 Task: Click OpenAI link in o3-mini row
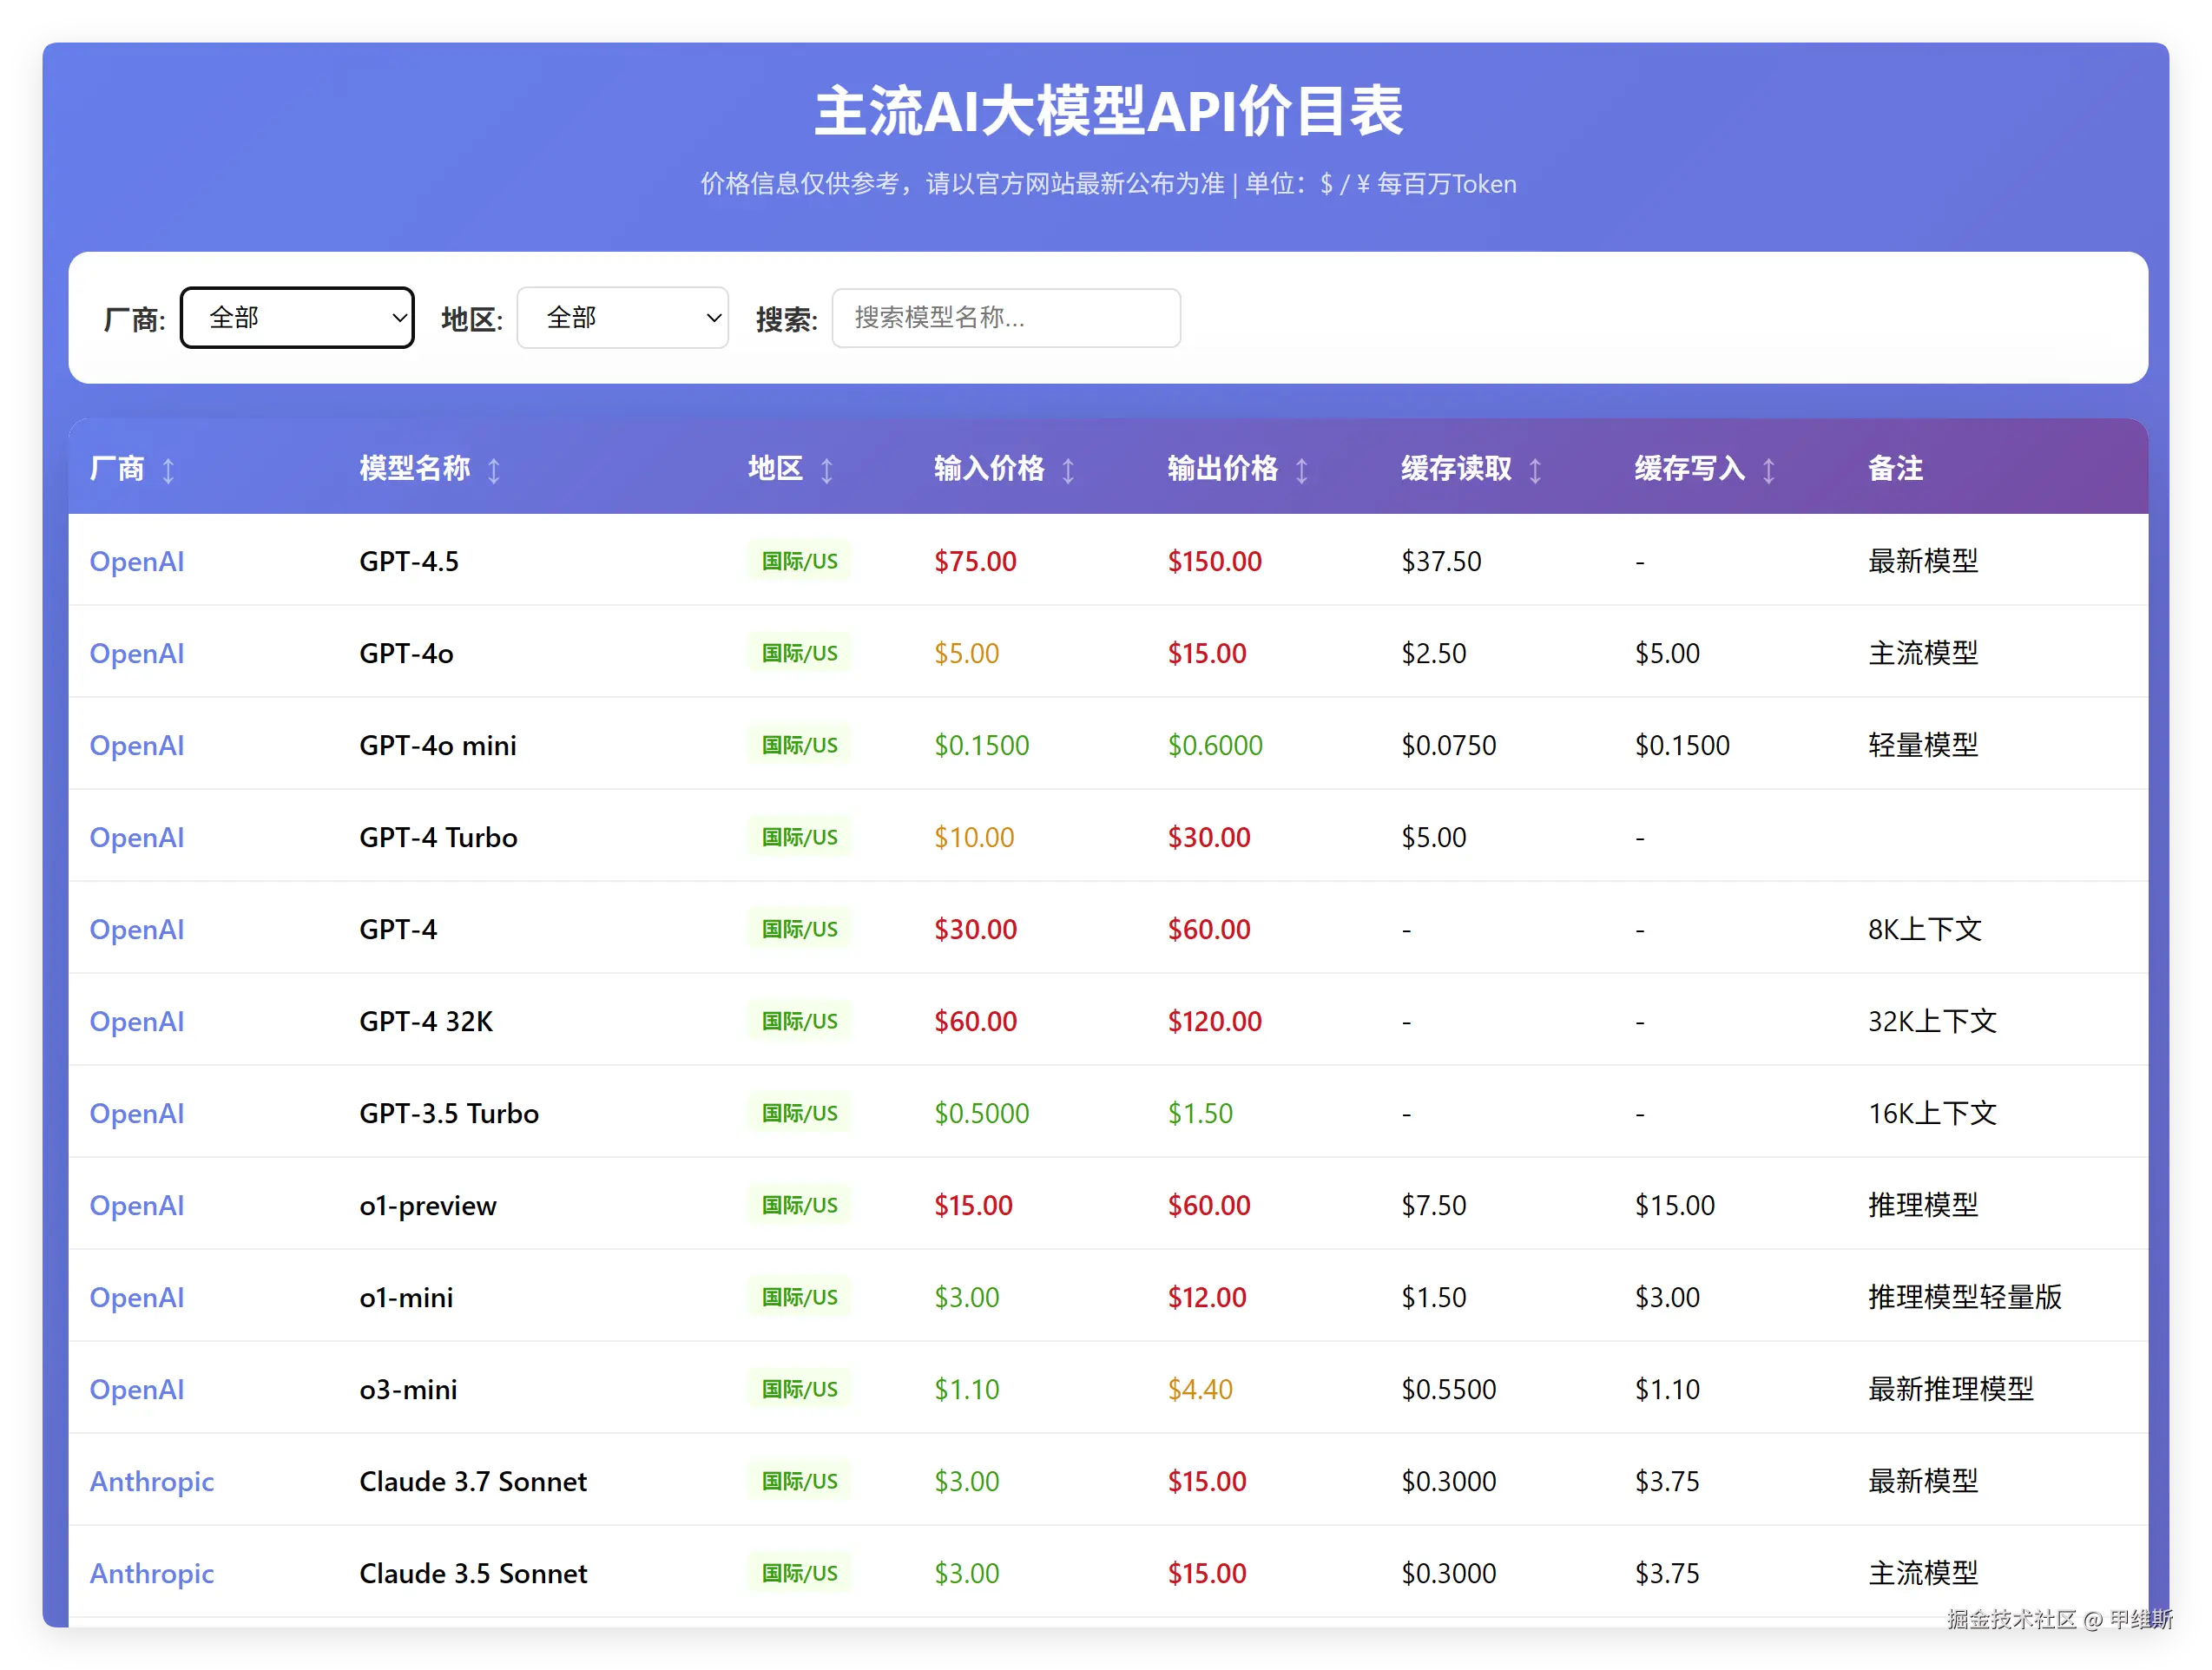coord(137,1389)
